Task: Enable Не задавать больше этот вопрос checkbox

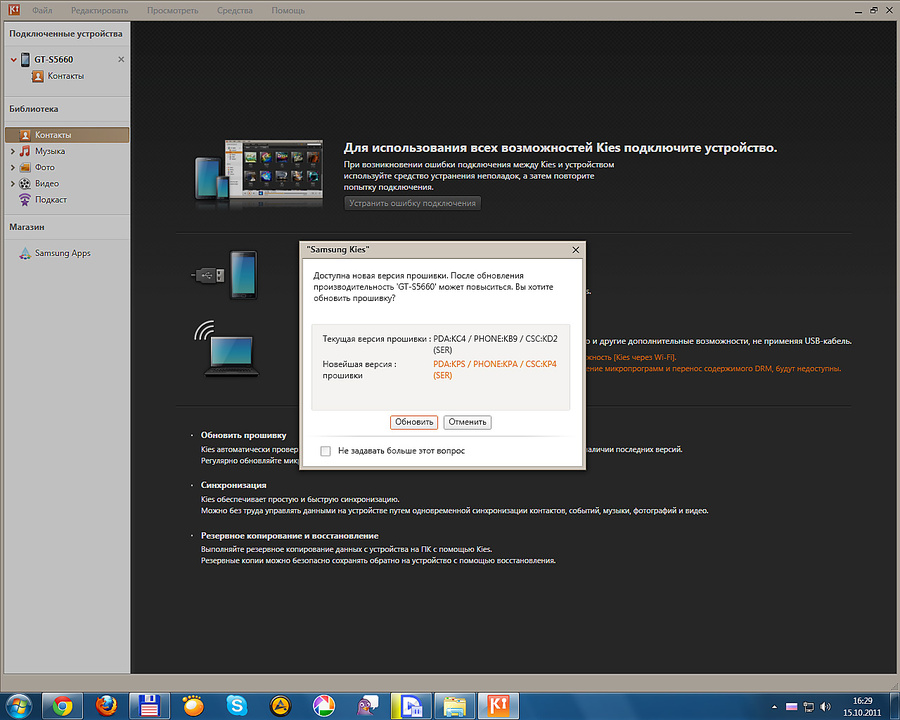Action: pos(325,451)
